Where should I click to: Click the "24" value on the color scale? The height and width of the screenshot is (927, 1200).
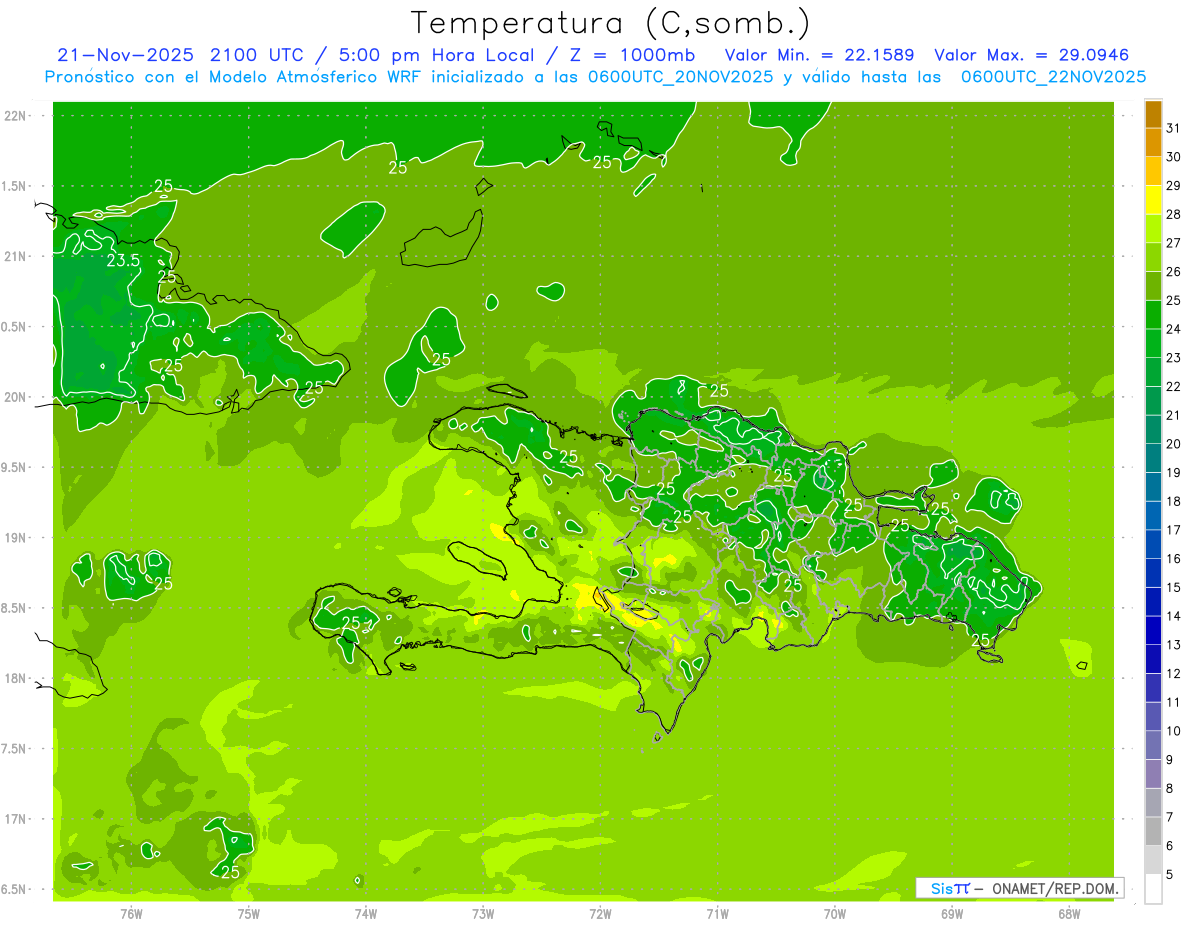1173,329
